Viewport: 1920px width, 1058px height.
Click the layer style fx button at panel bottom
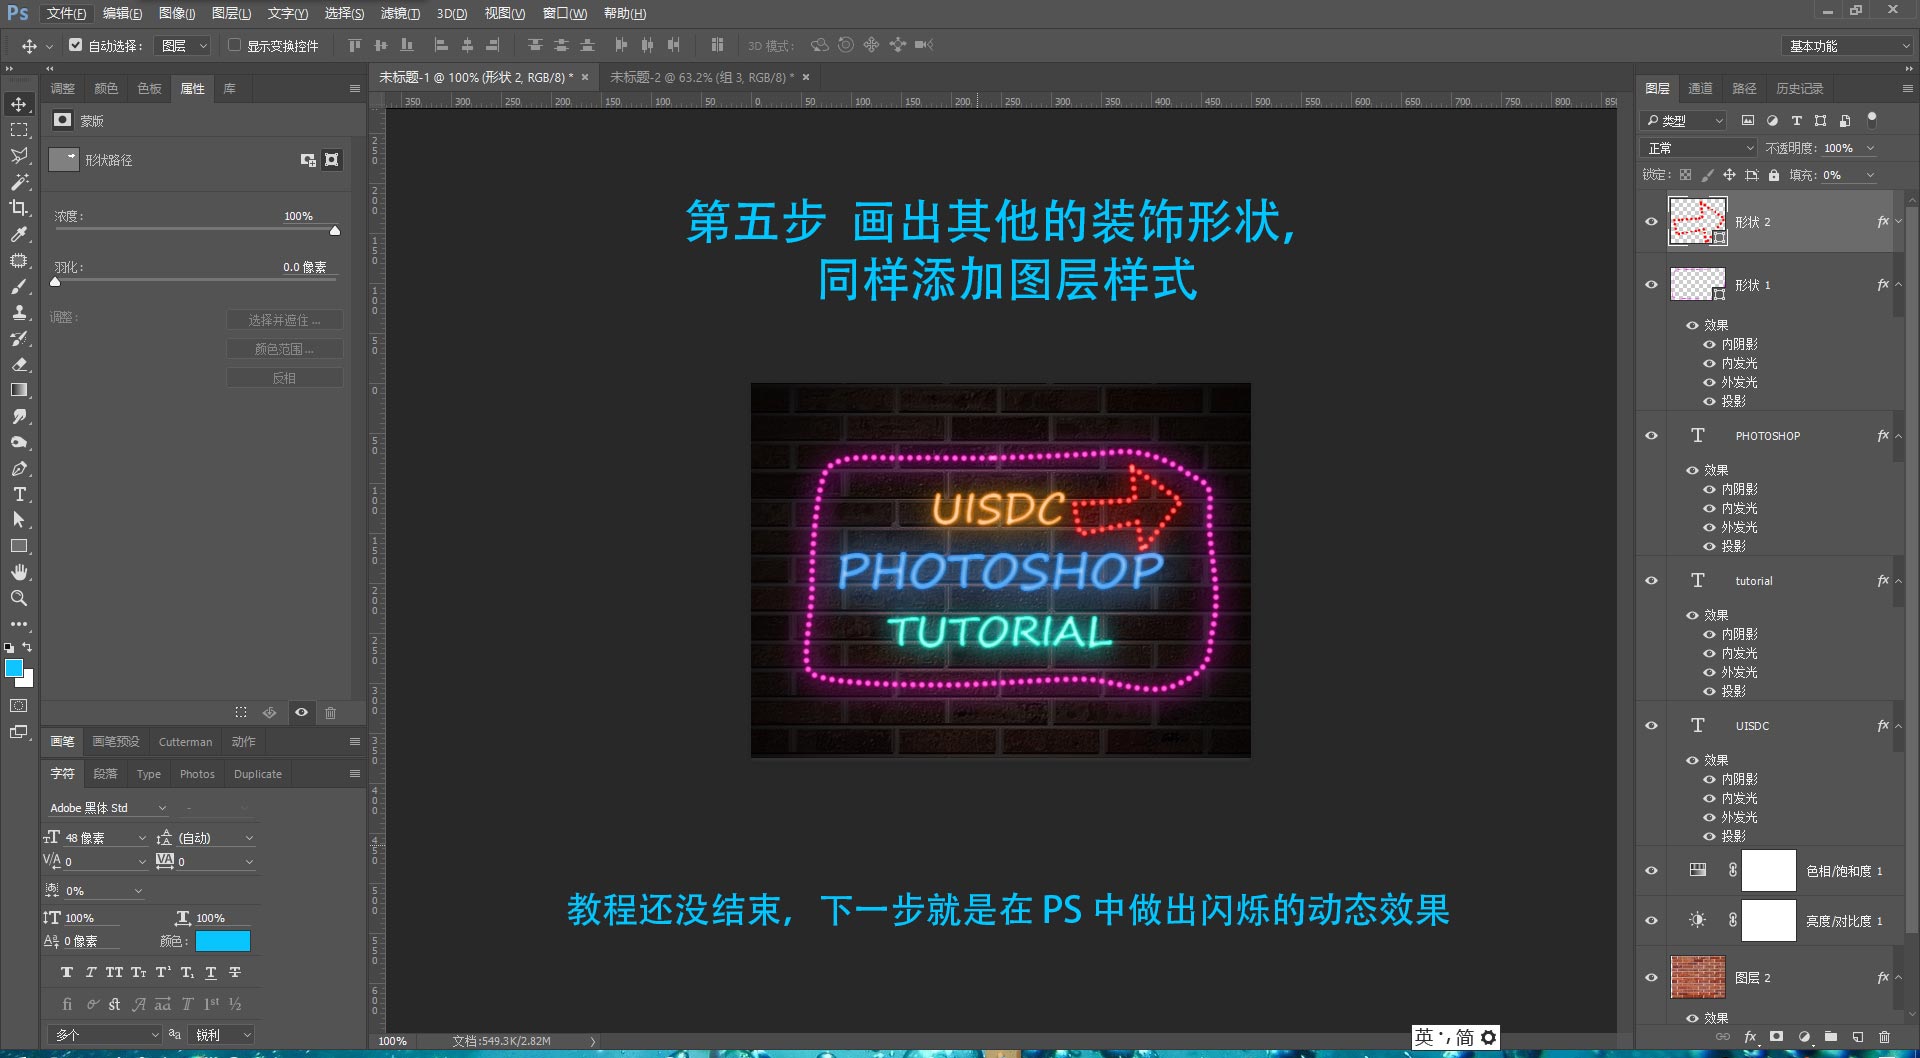click(x=1750, y=1037)
